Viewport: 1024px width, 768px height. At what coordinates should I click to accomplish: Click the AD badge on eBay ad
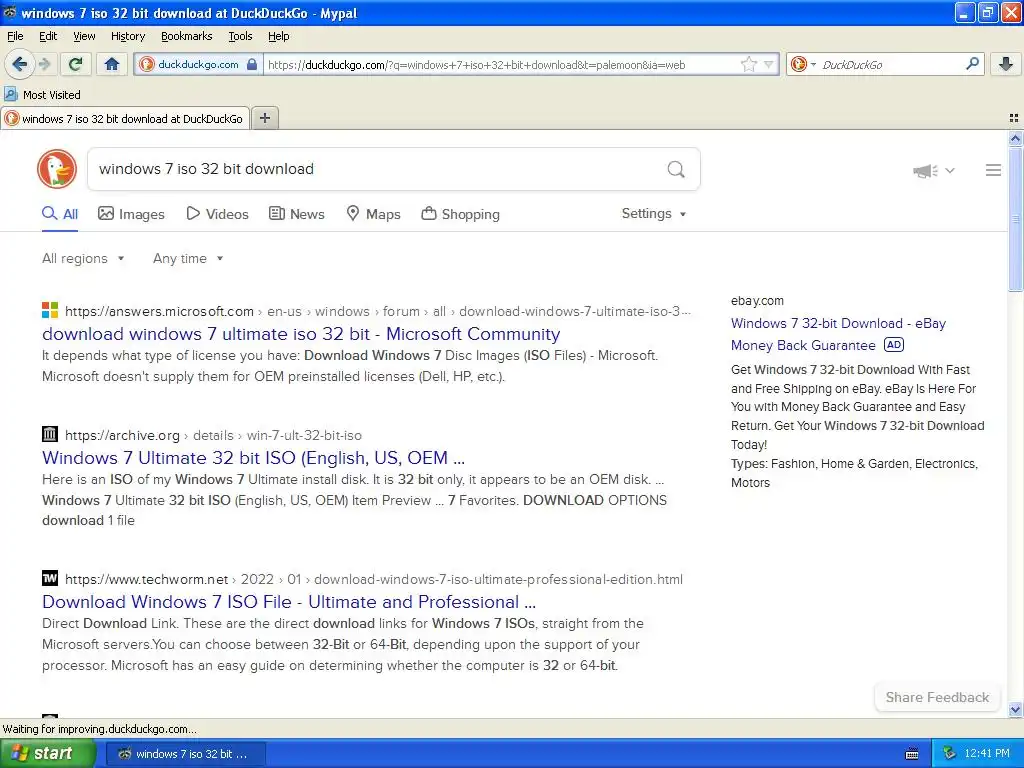coord(893,345)
